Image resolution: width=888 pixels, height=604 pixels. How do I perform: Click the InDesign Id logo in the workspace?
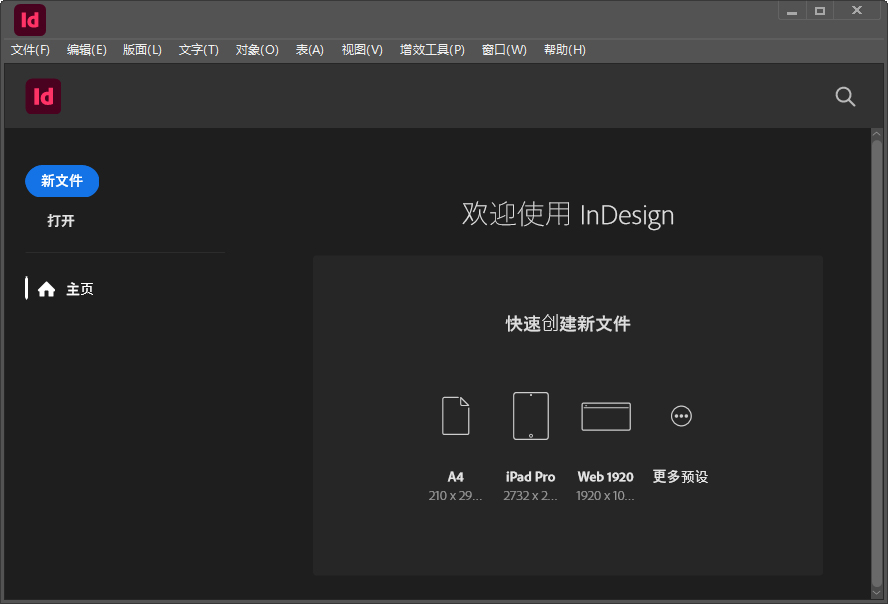pos(43,97)
